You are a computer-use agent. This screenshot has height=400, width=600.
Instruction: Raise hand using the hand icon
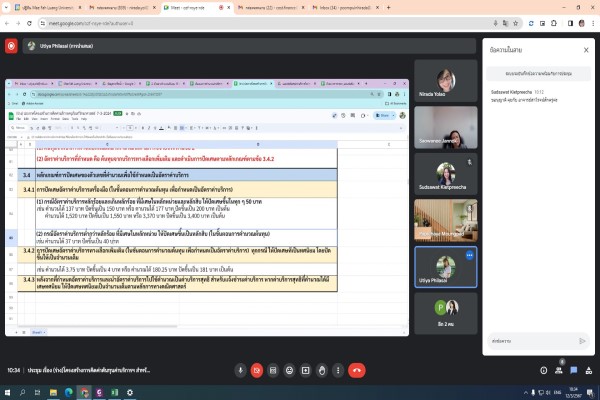(x=322, y=370)
